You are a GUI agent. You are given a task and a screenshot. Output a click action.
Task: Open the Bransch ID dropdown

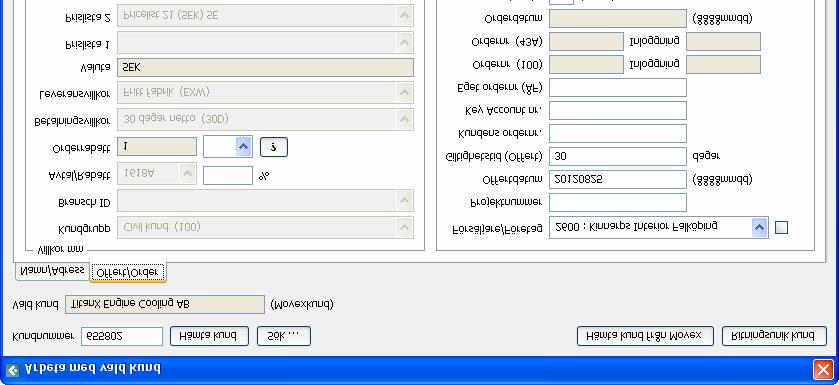[x=265, y=201]
